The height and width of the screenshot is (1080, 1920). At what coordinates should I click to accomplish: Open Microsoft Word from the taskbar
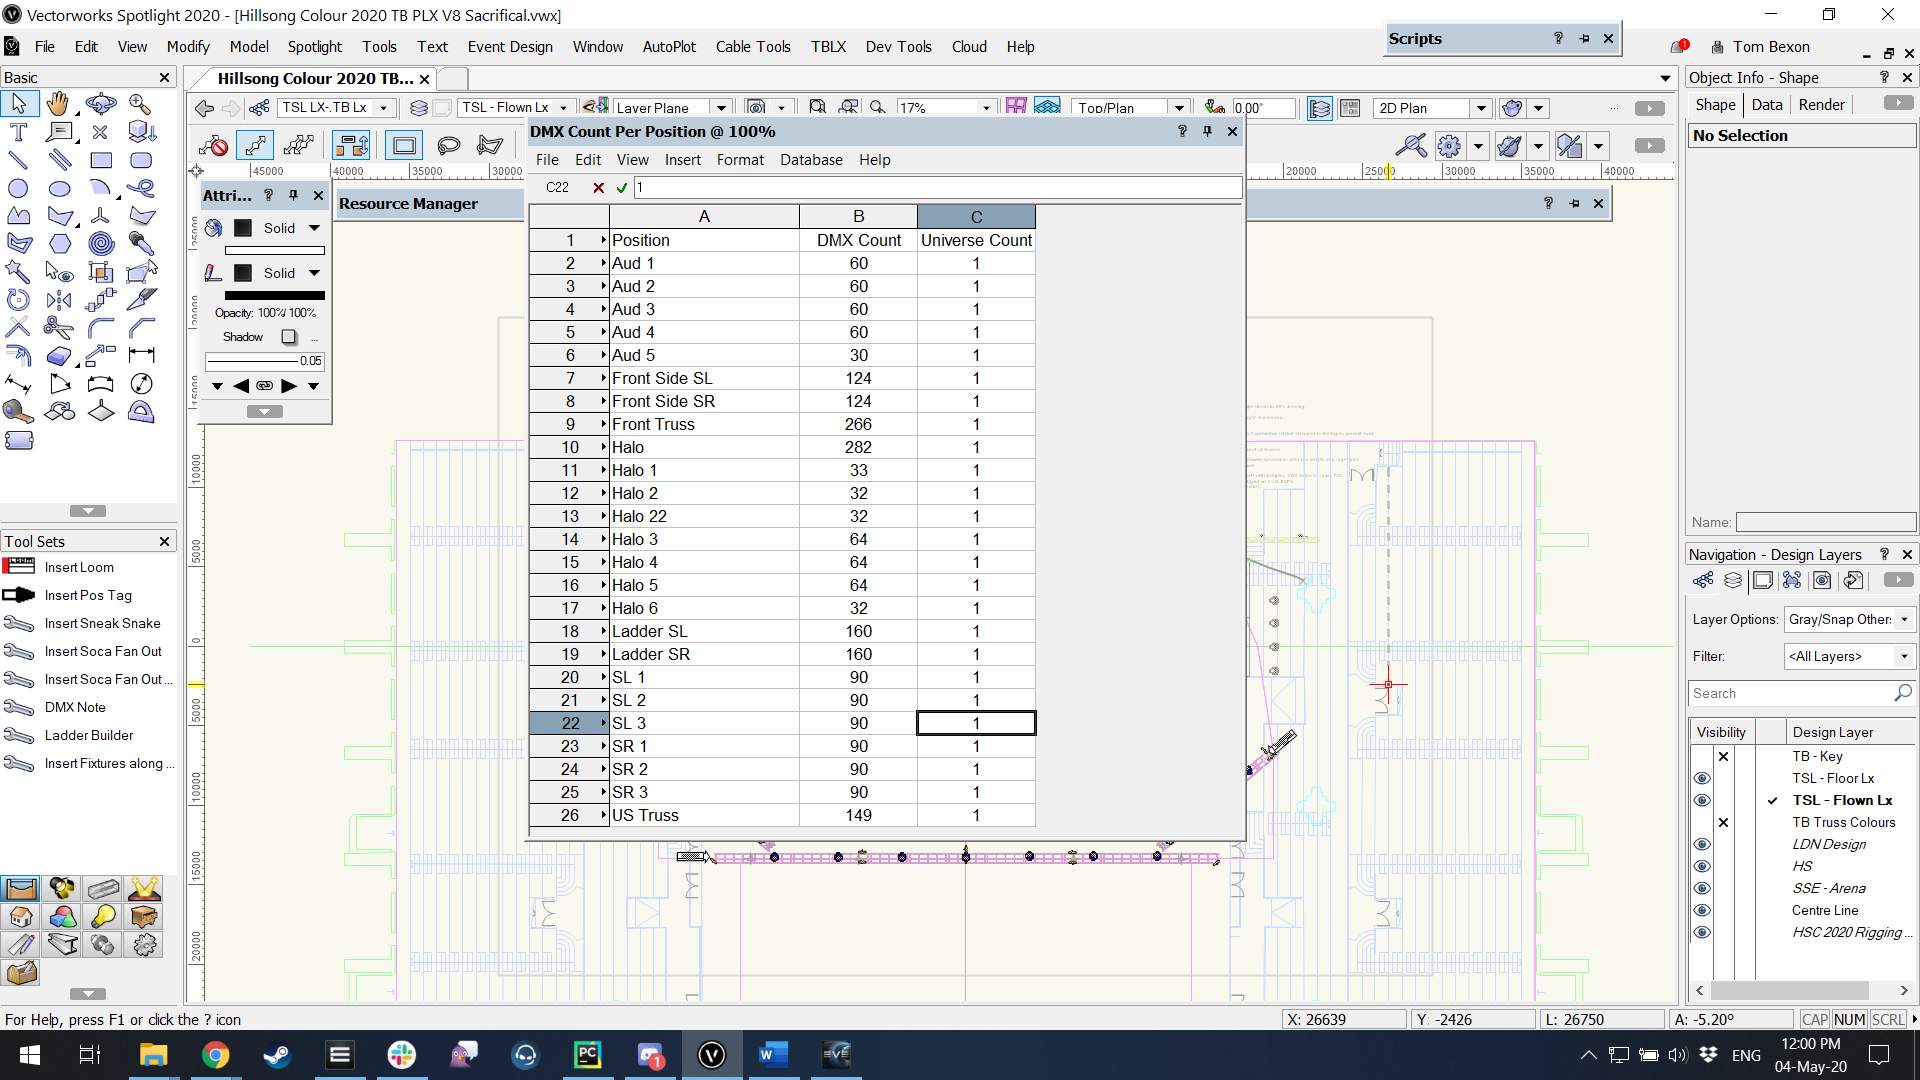click(773, 1055)
